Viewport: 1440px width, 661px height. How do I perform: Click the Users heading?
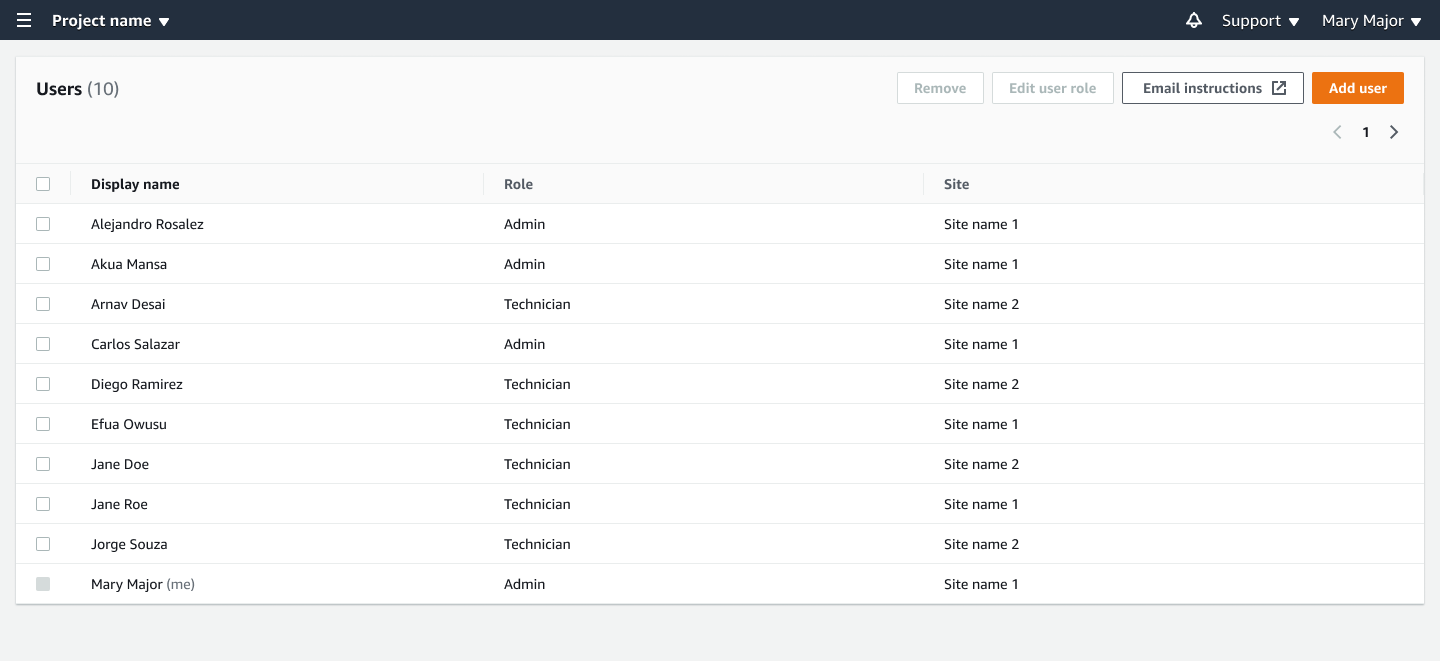pos(62,88)
